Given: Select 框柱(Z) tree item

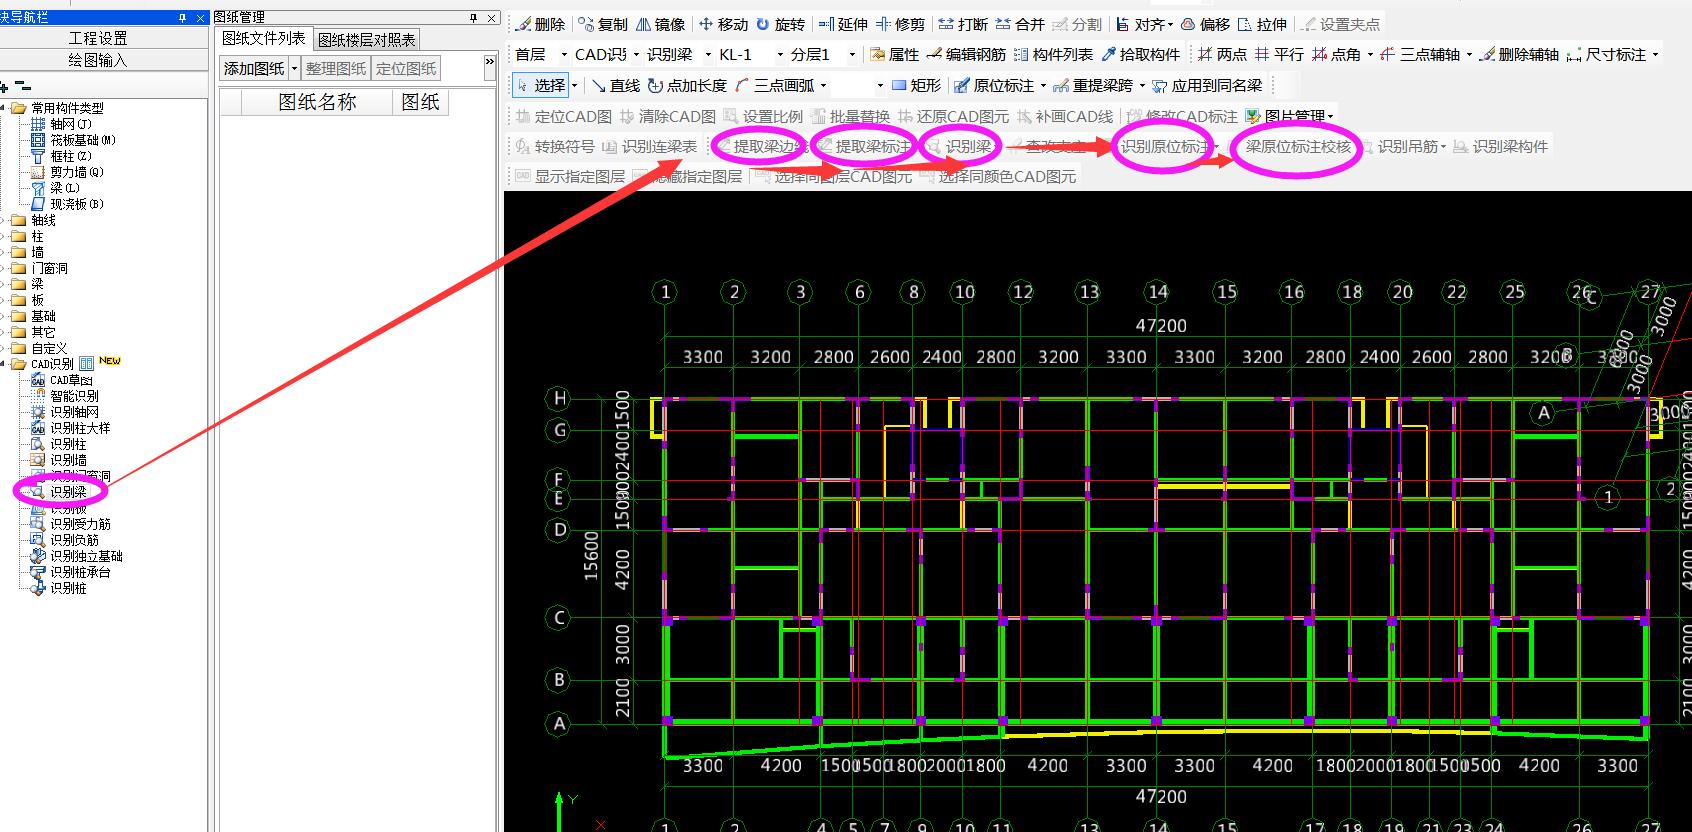Looking at the screenshot, I should tap(70, 156).
